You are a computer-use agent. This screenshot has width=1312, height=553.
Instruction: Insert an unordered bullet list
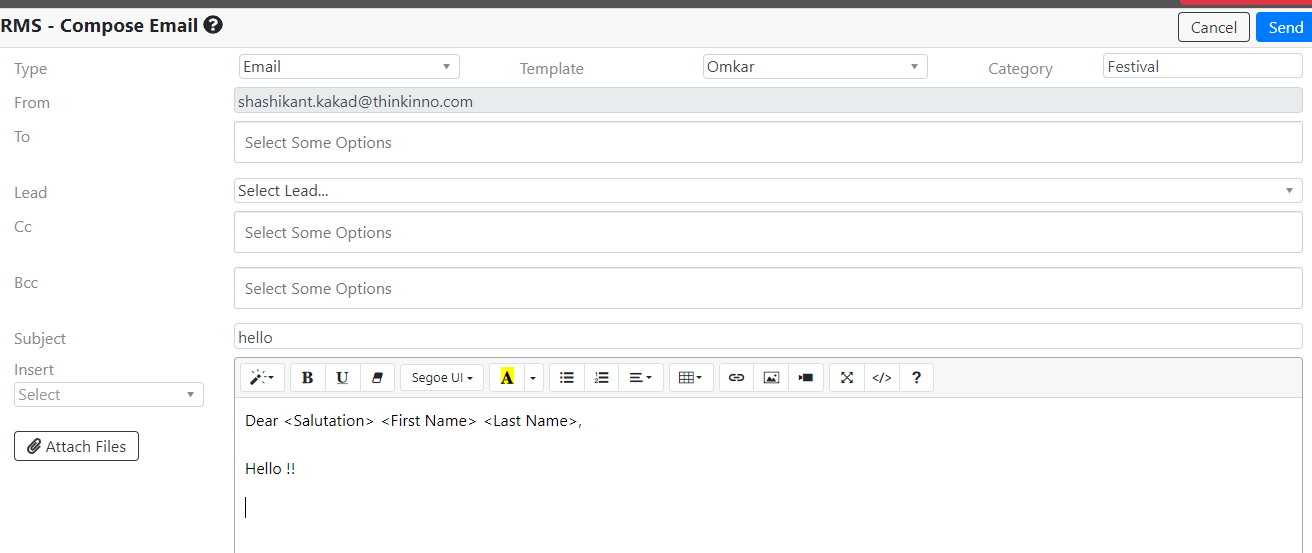[x=567, y=377]
